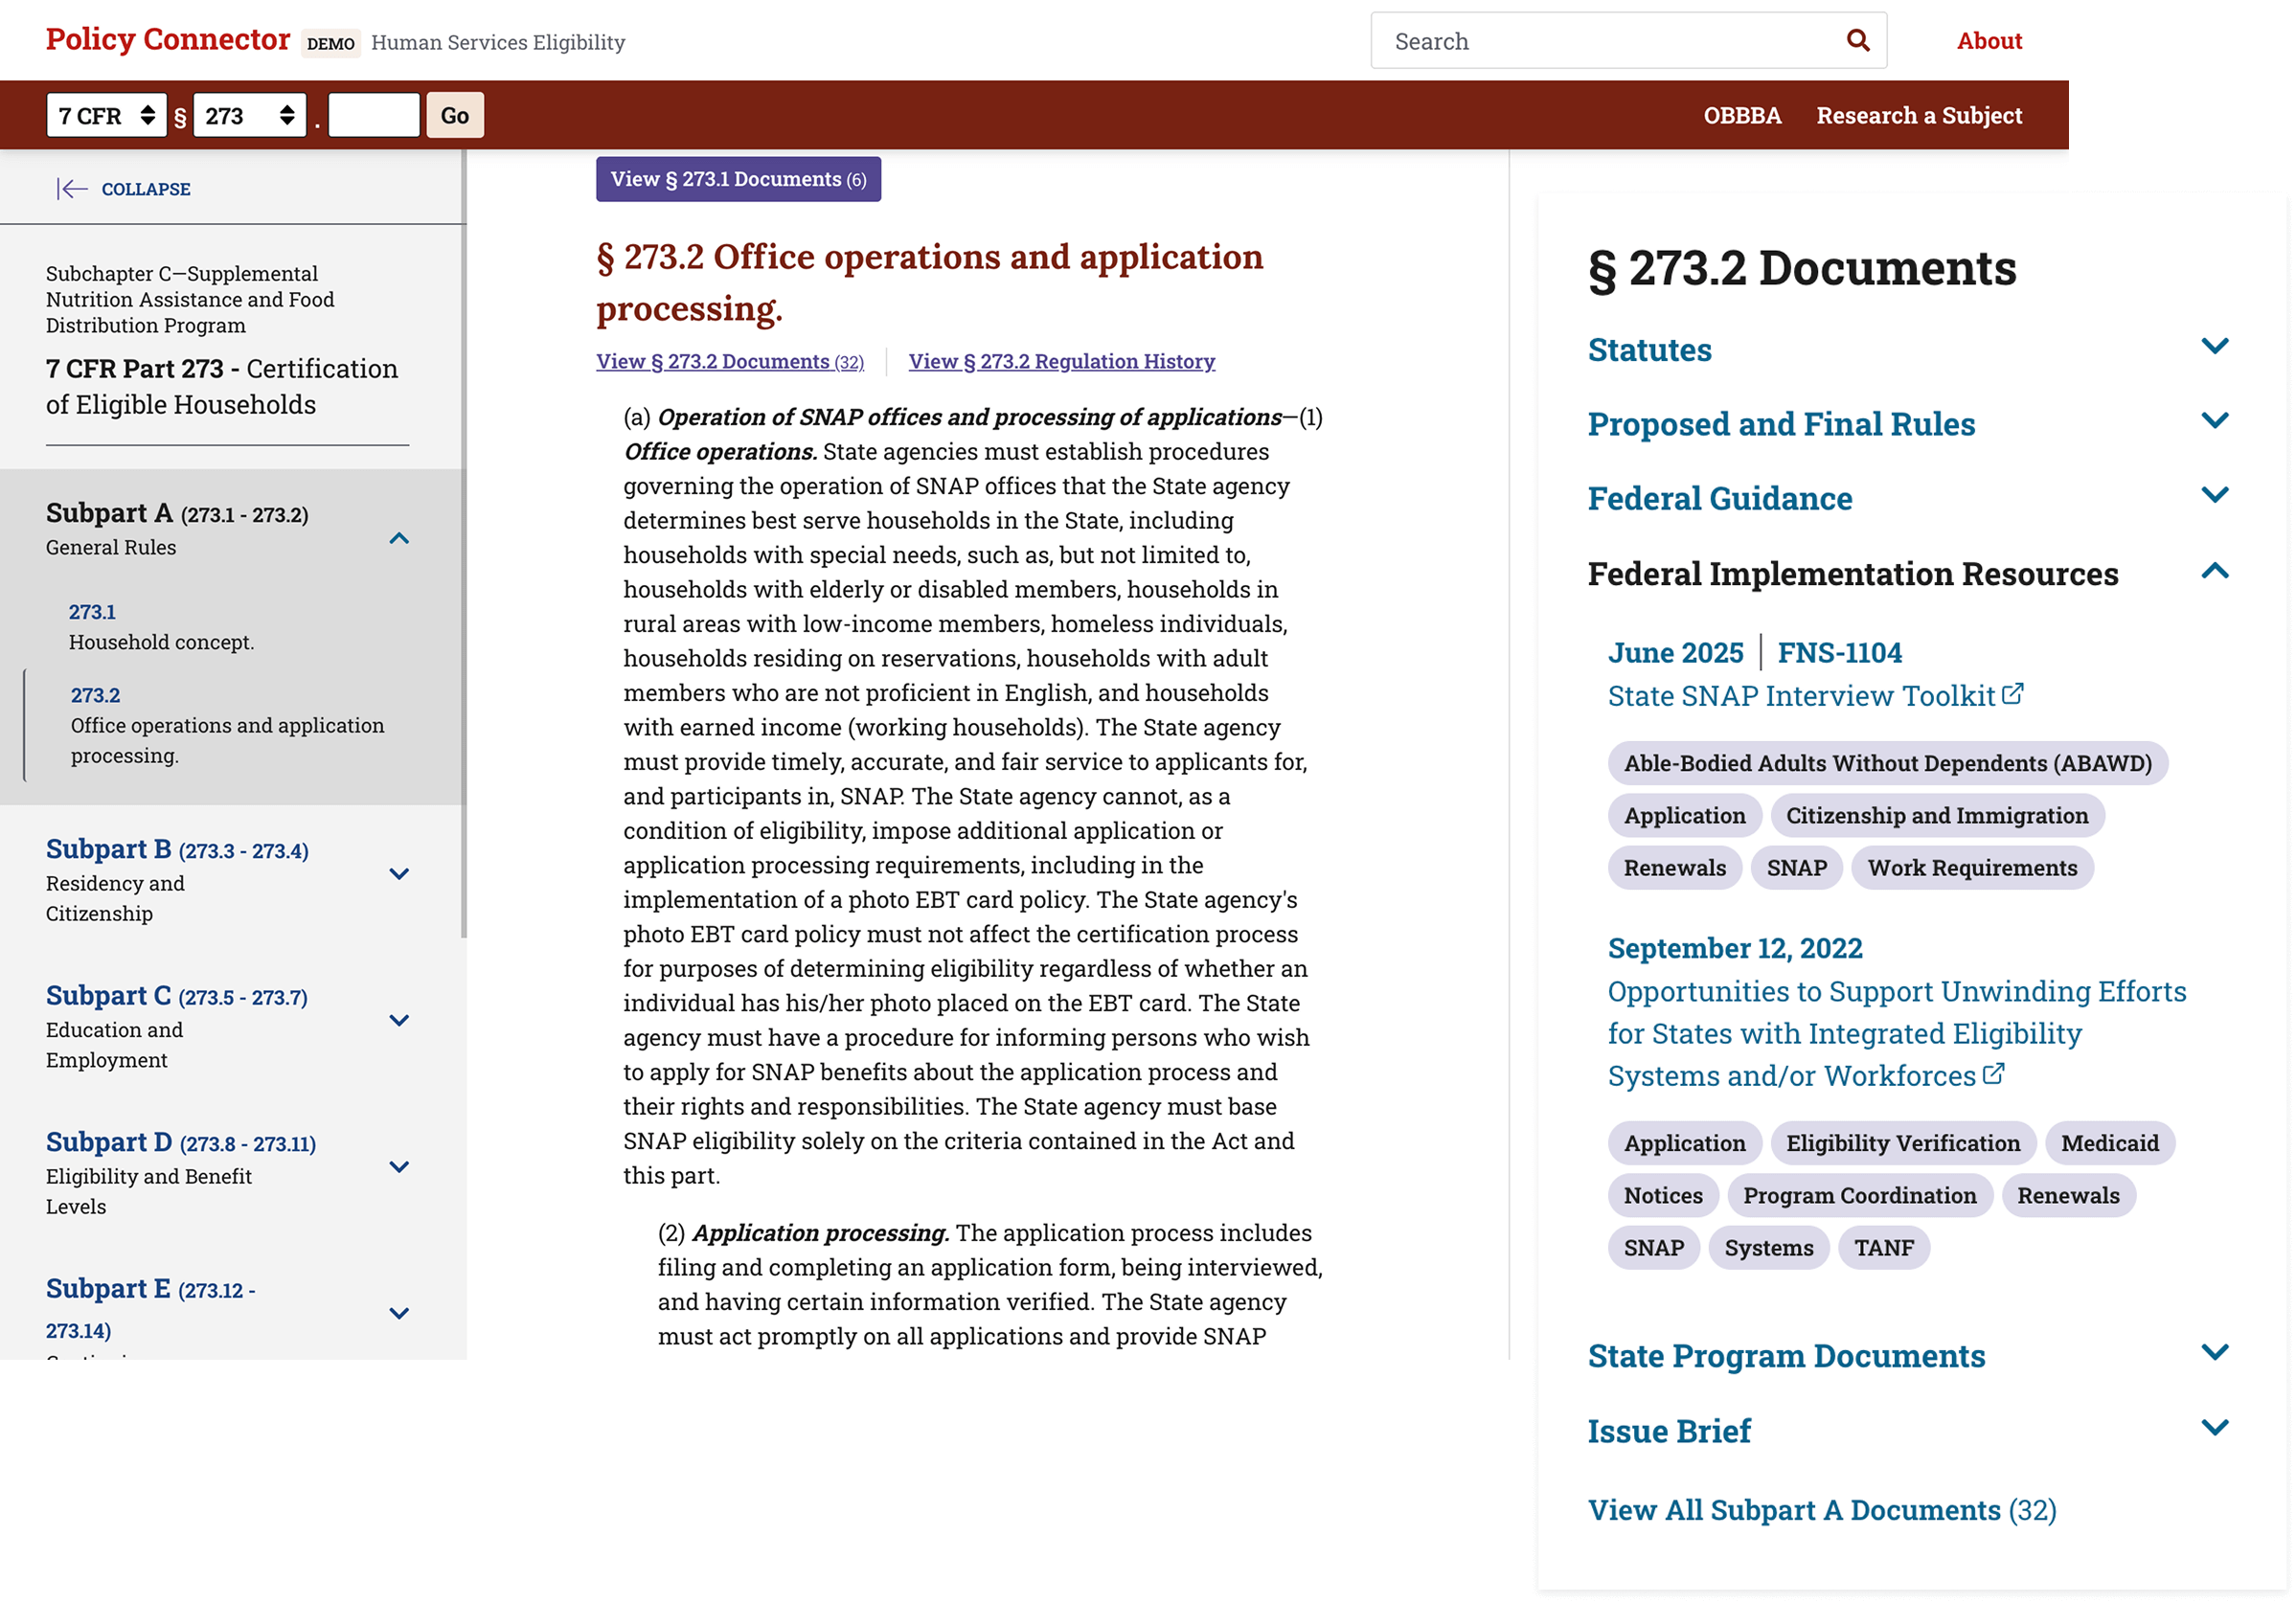The height and width of the screenshot is (1603, 2296).
Task: Click View § 273.1 Documents button
Action: tap(738, 179)
